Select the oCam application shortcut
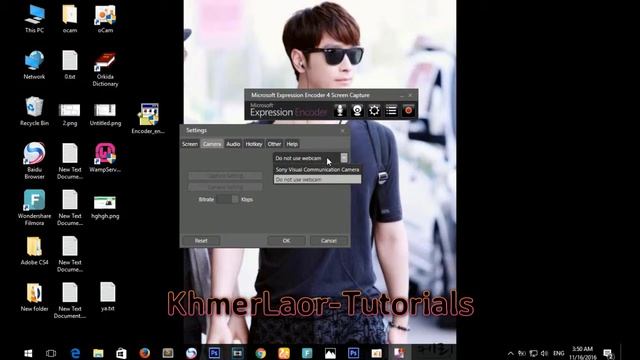Image resolution: width=640 pixels, height=360 pixels. pos(105,19)
